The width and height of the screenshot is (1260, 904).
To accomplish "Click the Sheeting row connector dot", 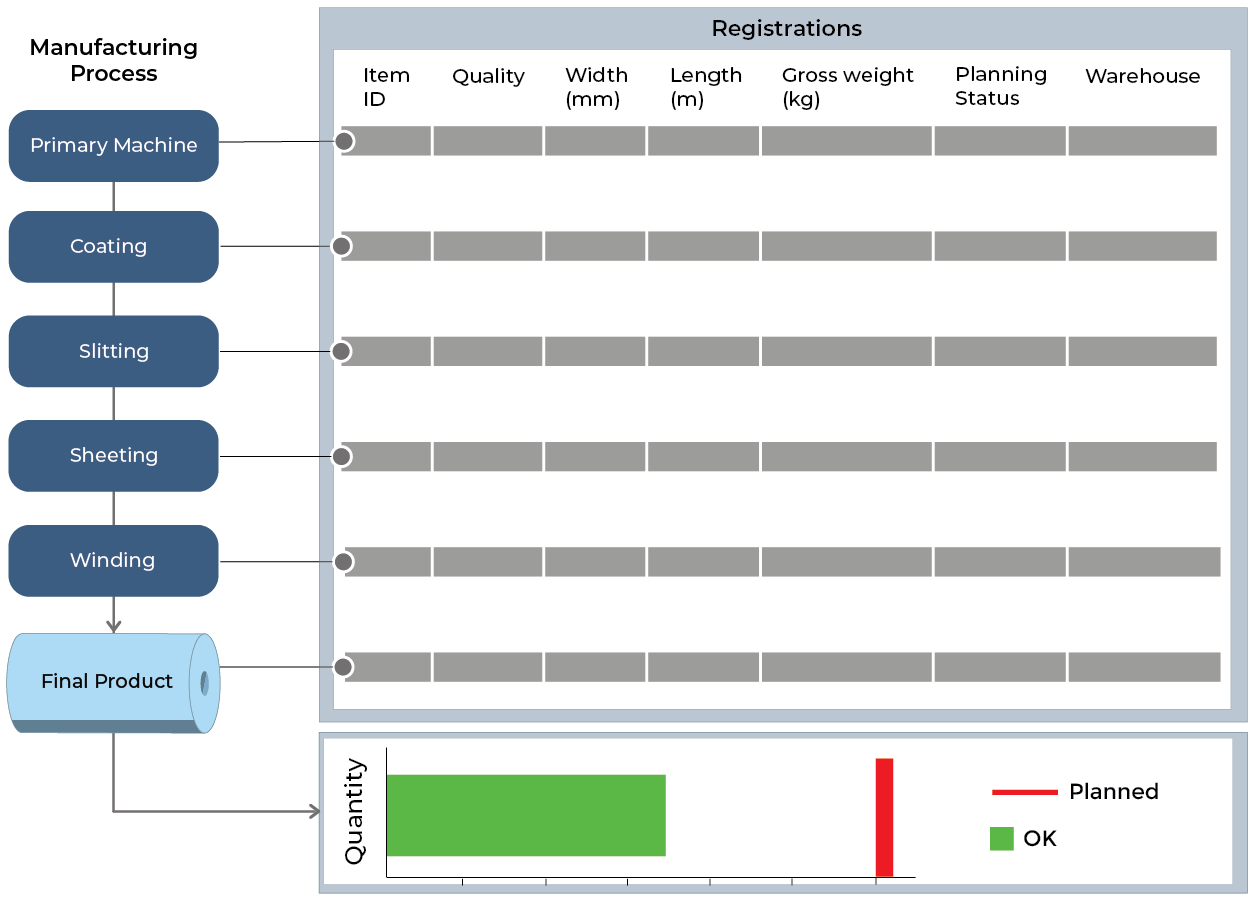I will click(x=341, y=457).
